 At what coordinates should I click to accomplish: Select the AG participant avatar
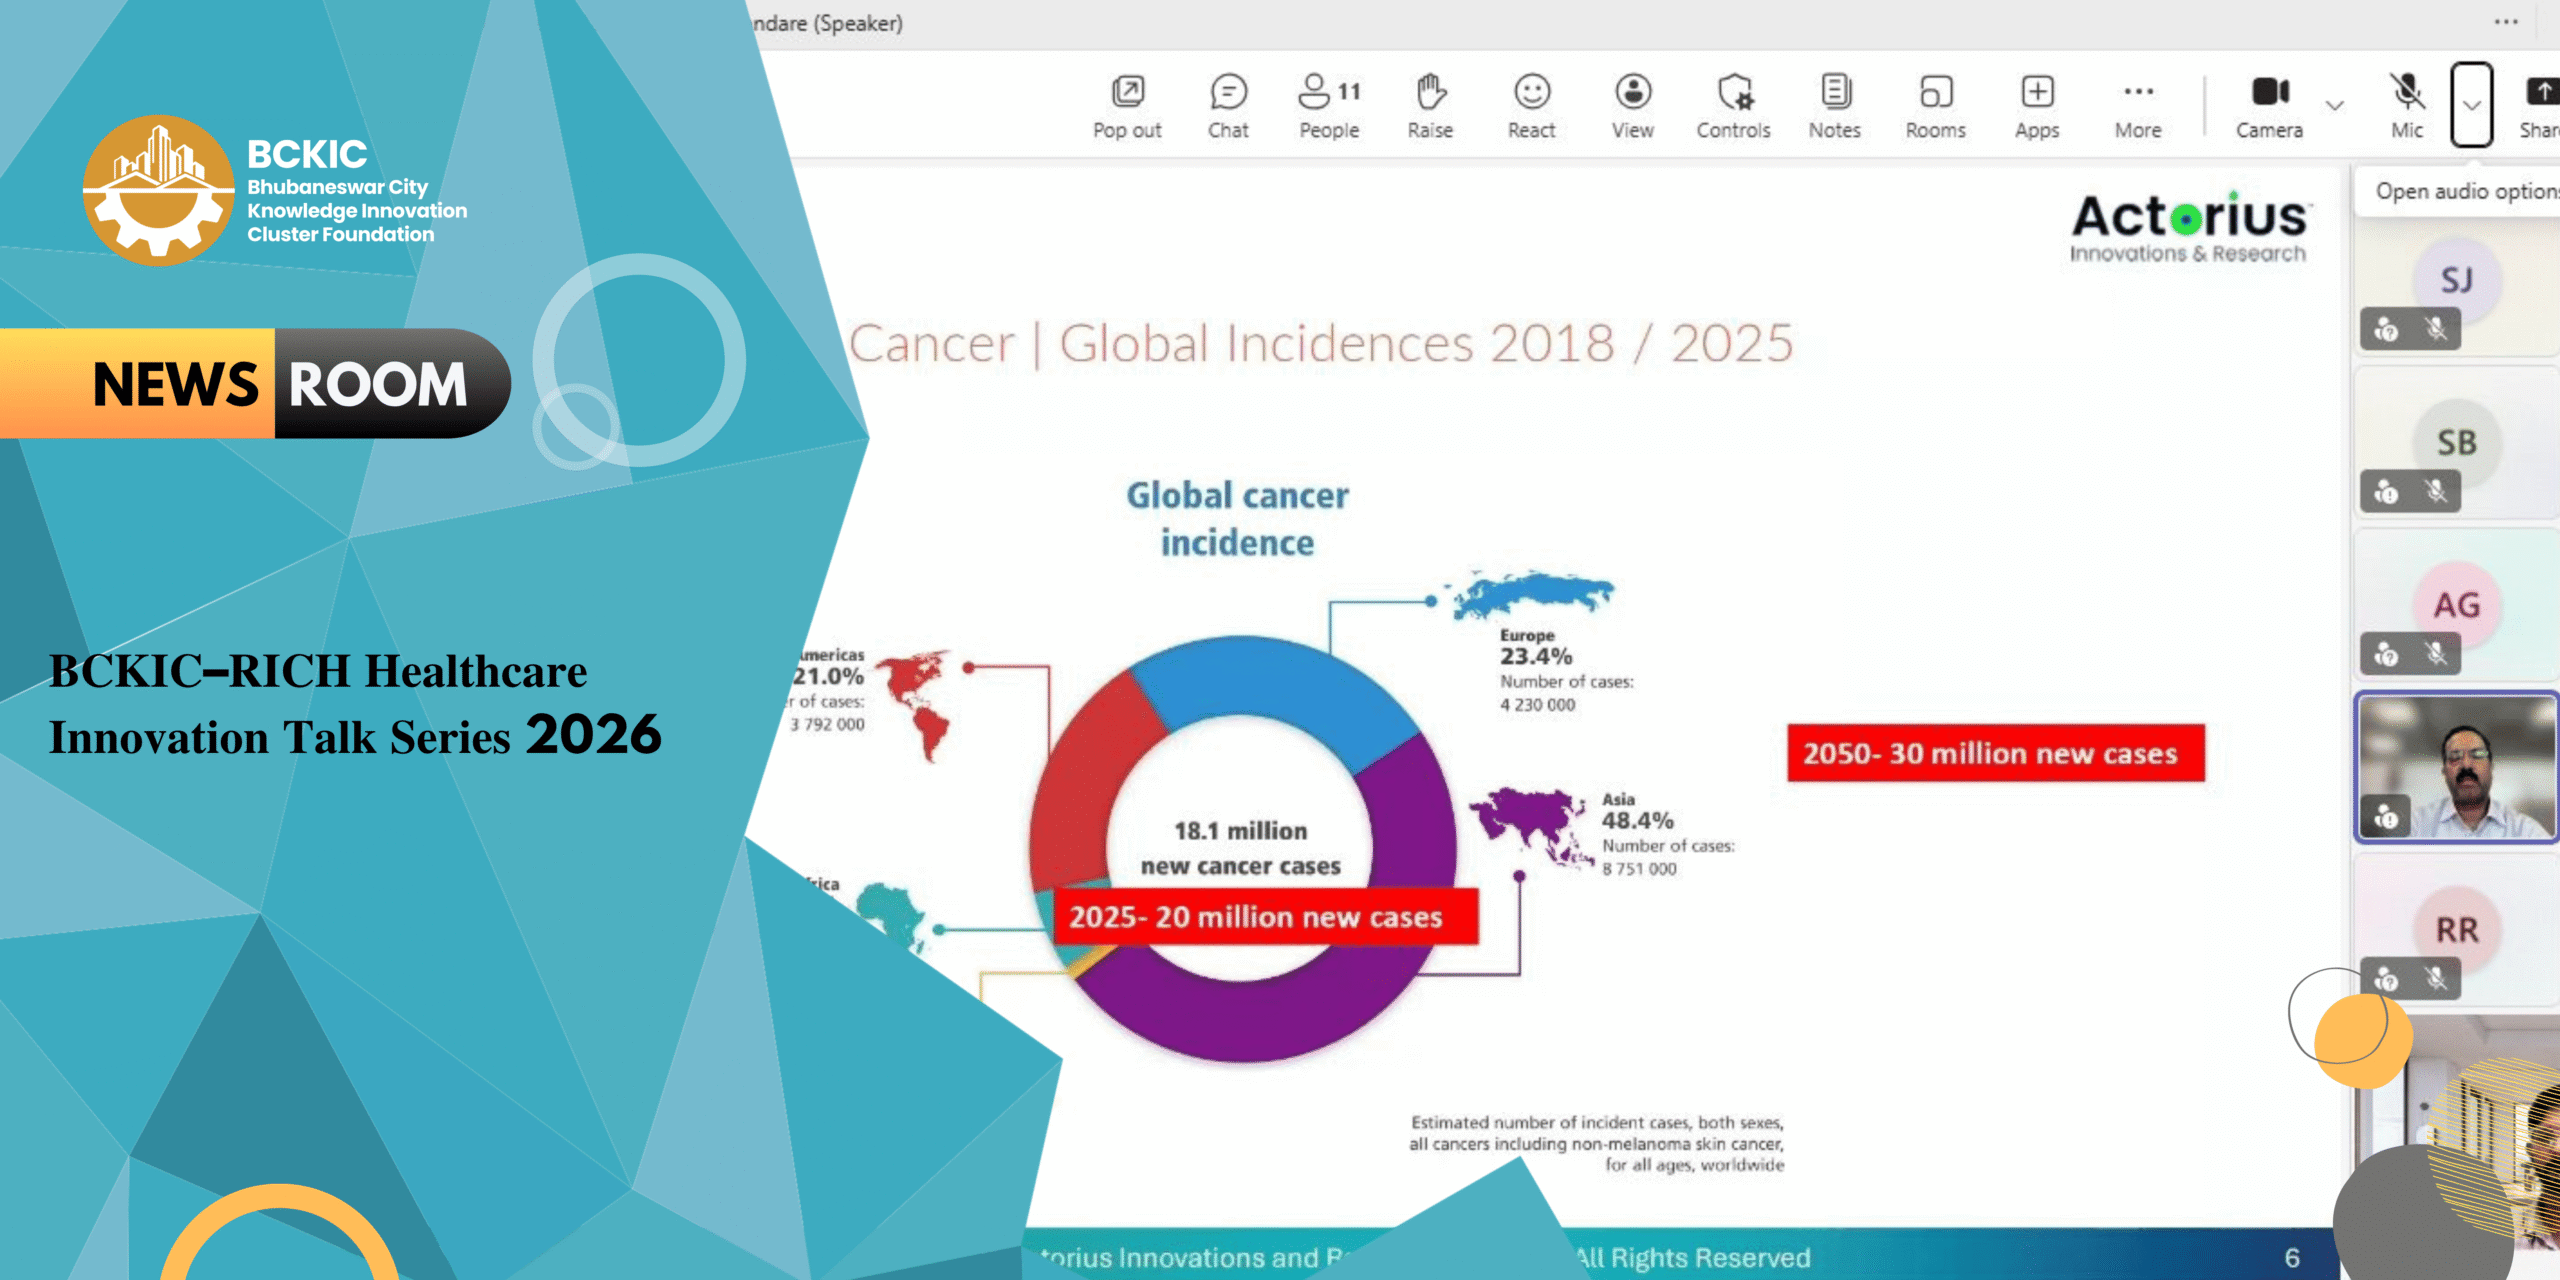click(x=2457, y=604)
